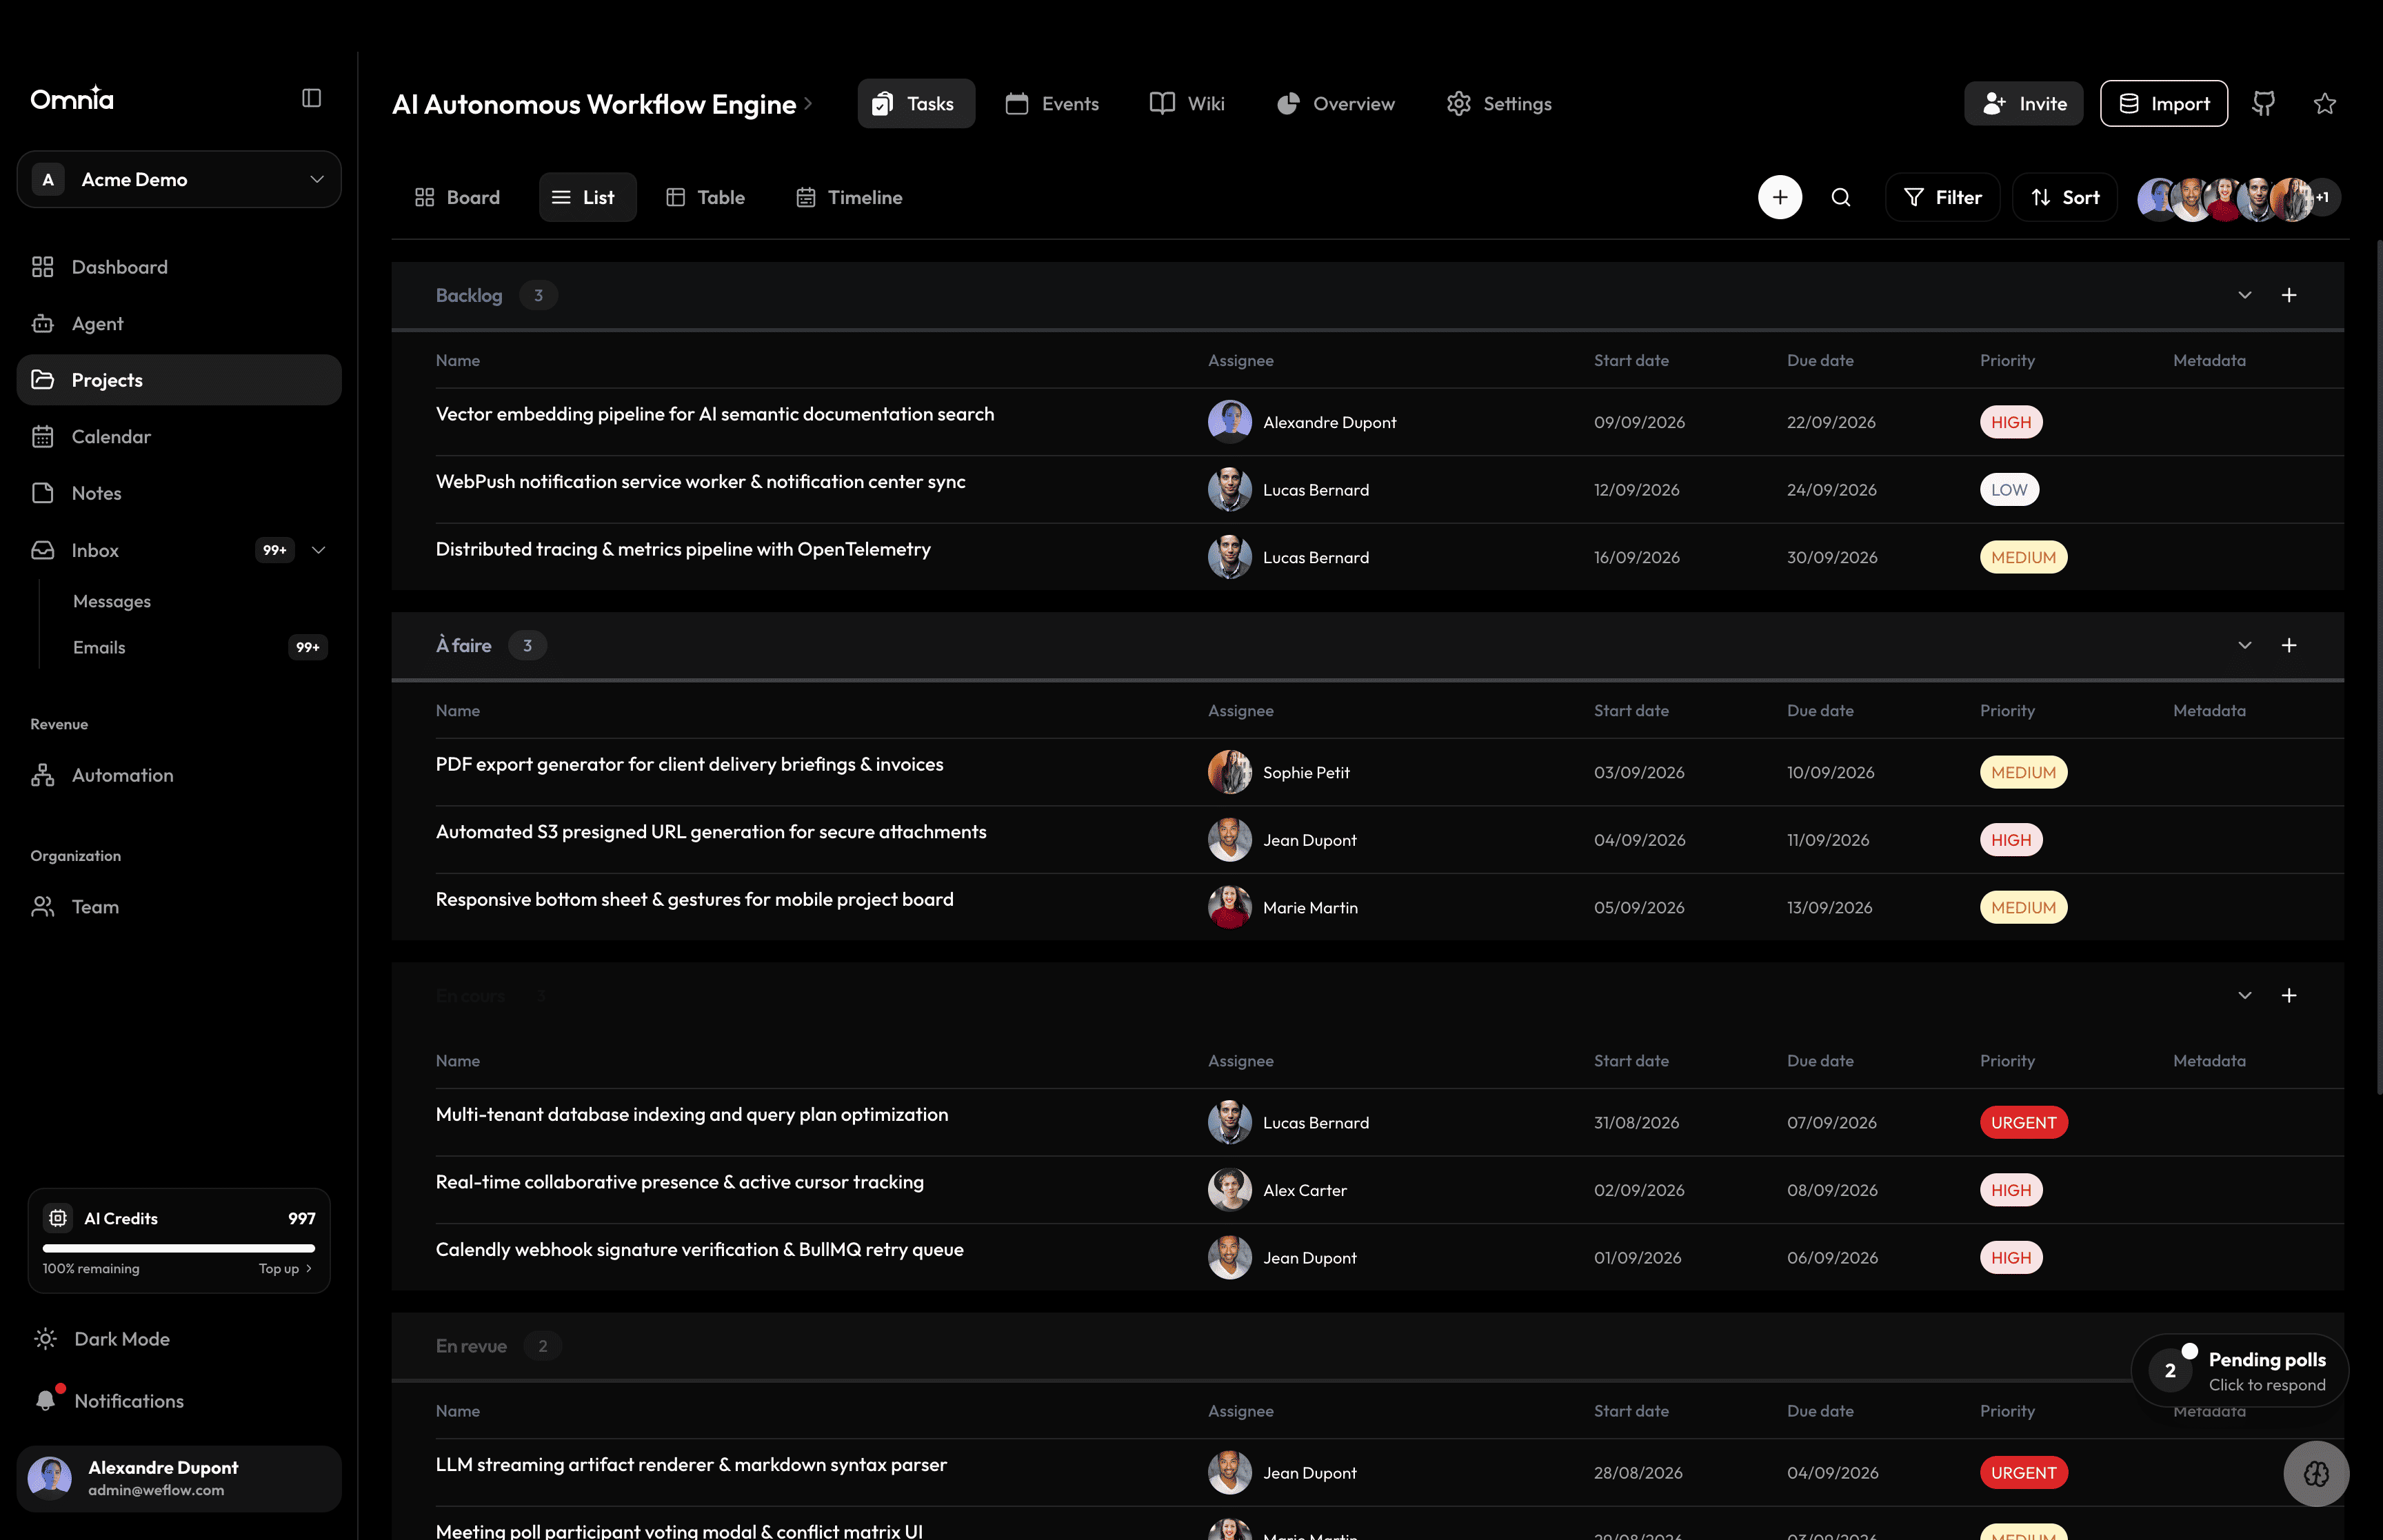Open Automation under Revenue
Viewport: 2383px width, 1540px height.
[x=179, y=775]
